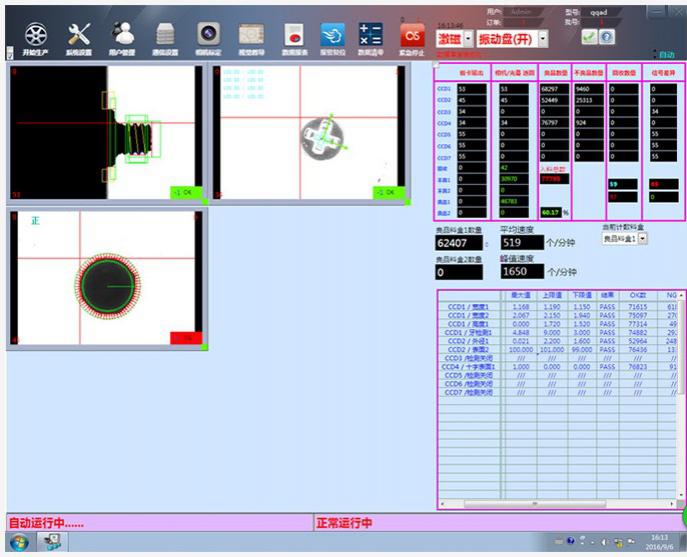Click the taskbar clock showing 16:13
This screenshot has width=687, height=557.
pos(659,542)
